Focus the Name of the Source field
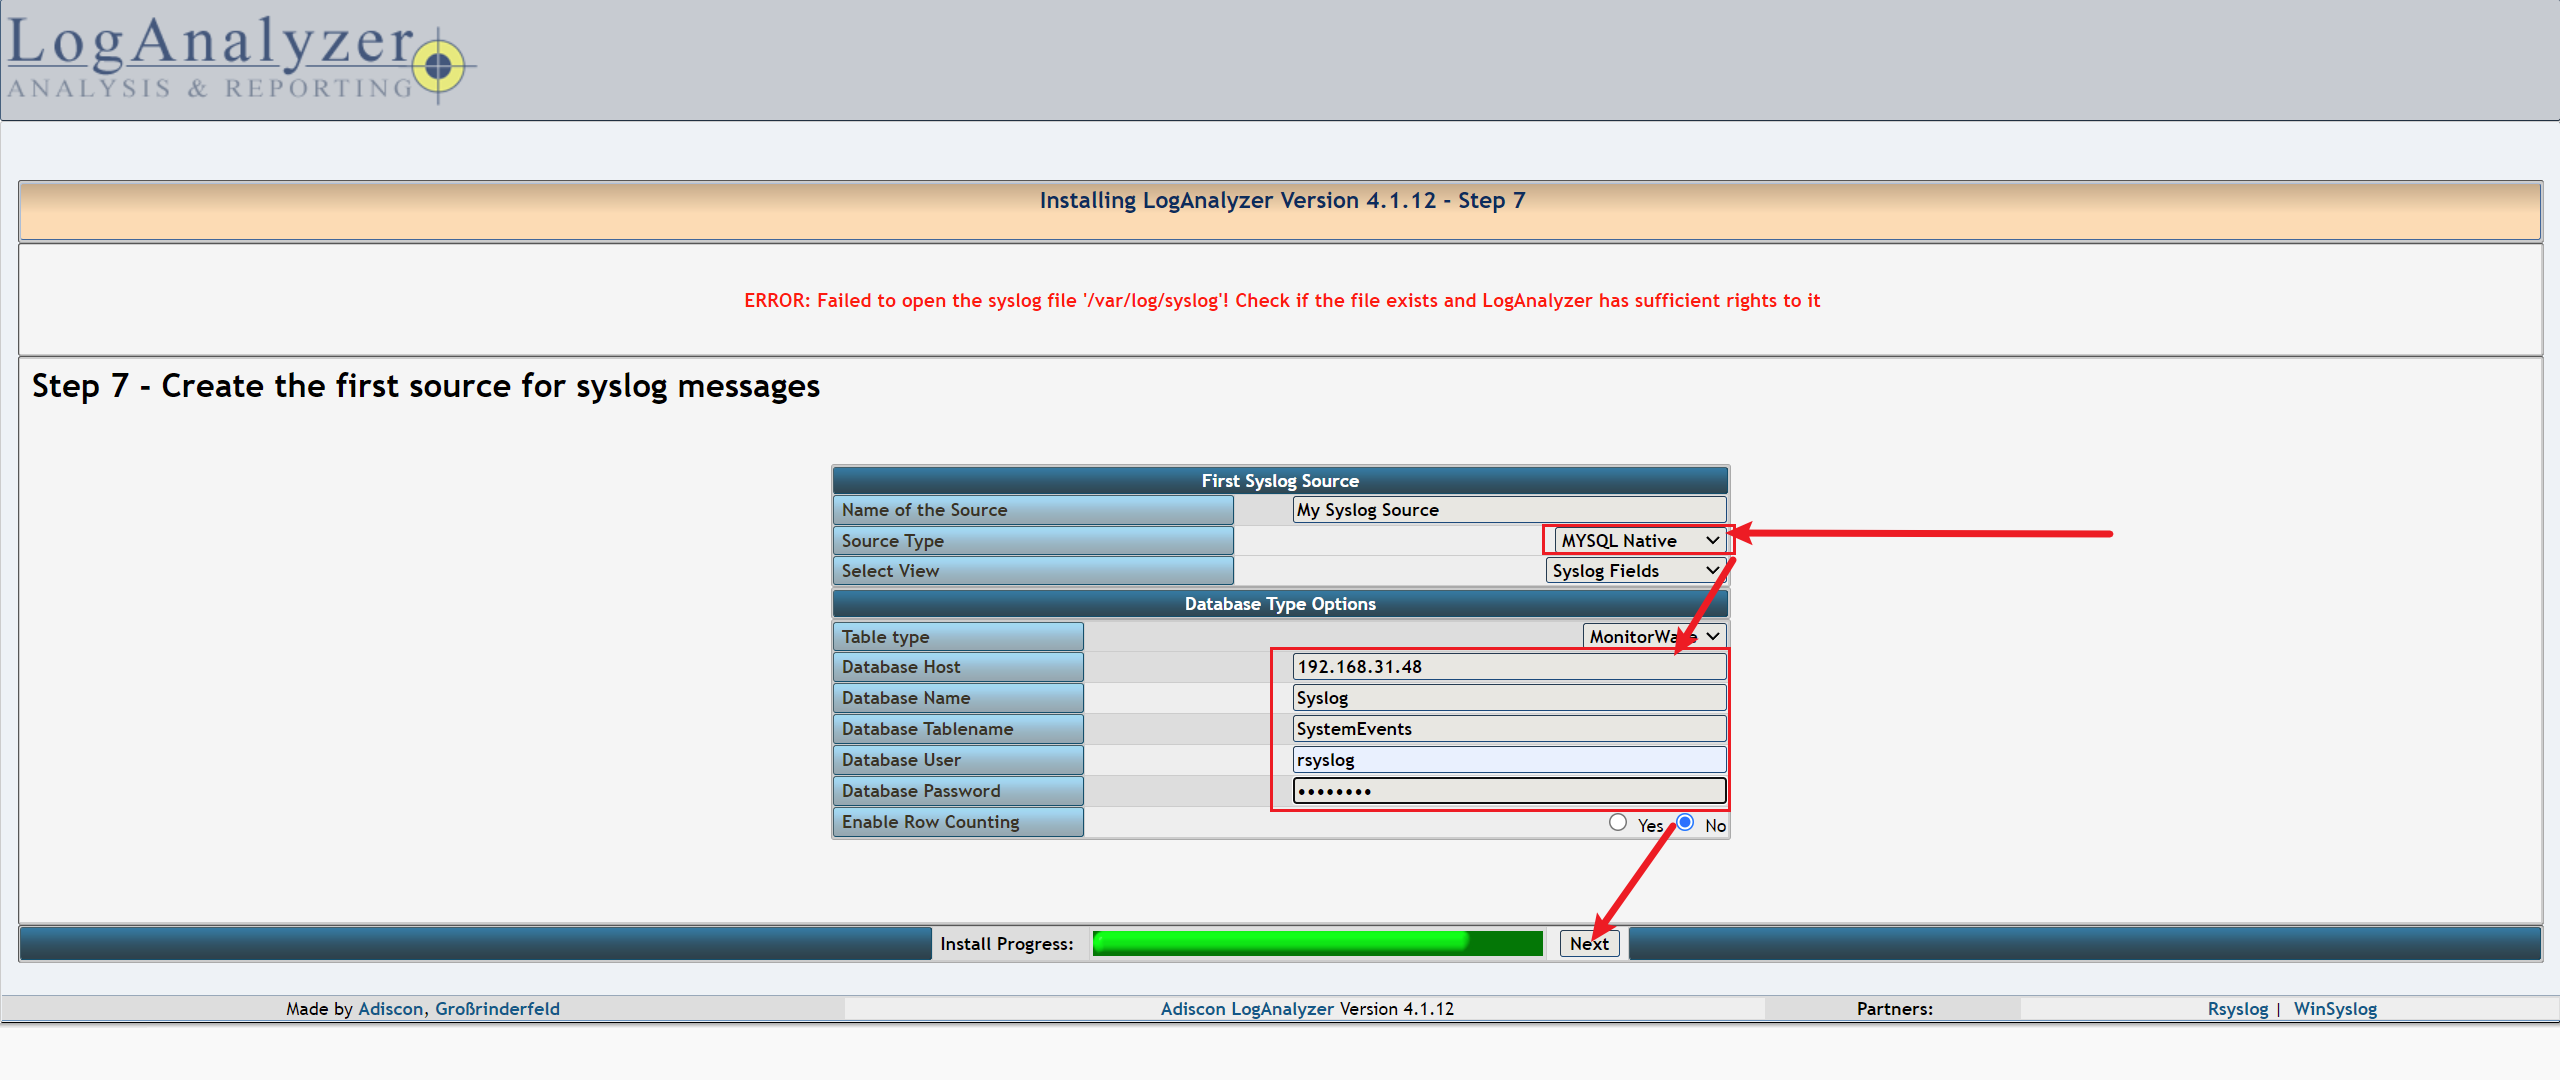The image size is (2560, 1080). 1508,510
